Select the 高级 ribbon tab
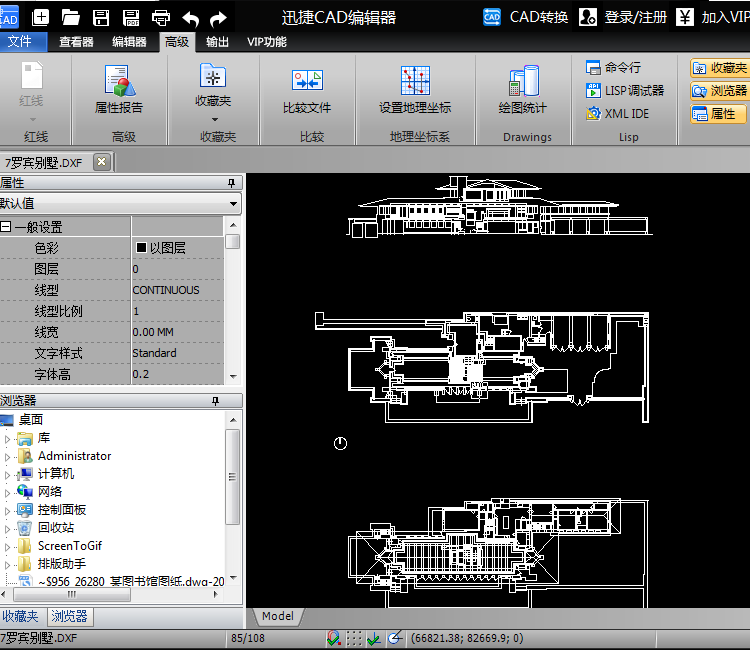 [x=177, y=42]
